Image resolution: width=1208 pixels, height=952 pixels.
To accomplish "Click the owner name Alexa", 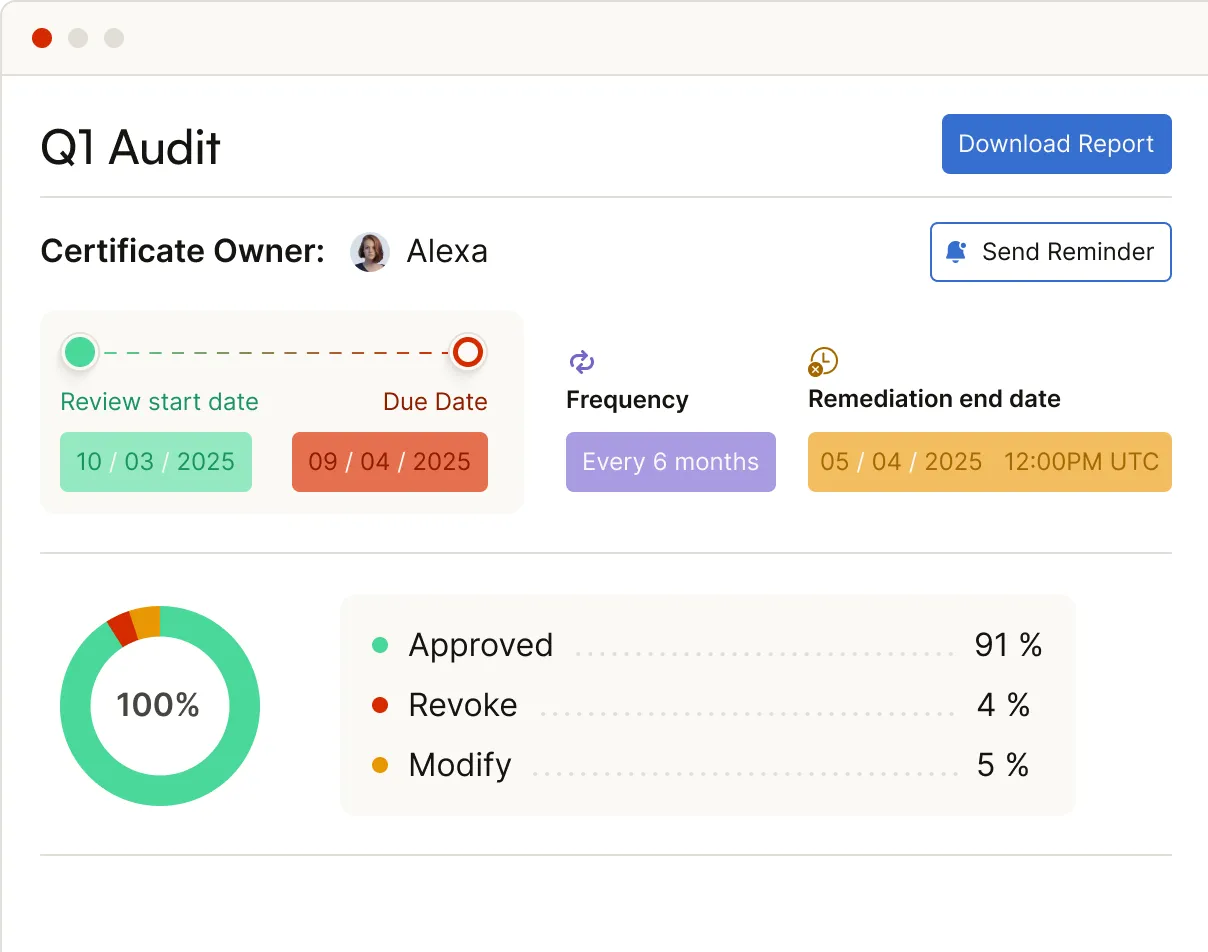I will (447, 252).
